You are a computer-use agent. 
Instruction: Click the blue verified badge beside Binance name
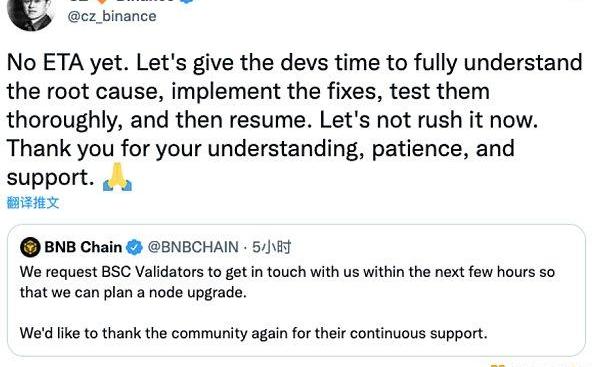point(187,2)
